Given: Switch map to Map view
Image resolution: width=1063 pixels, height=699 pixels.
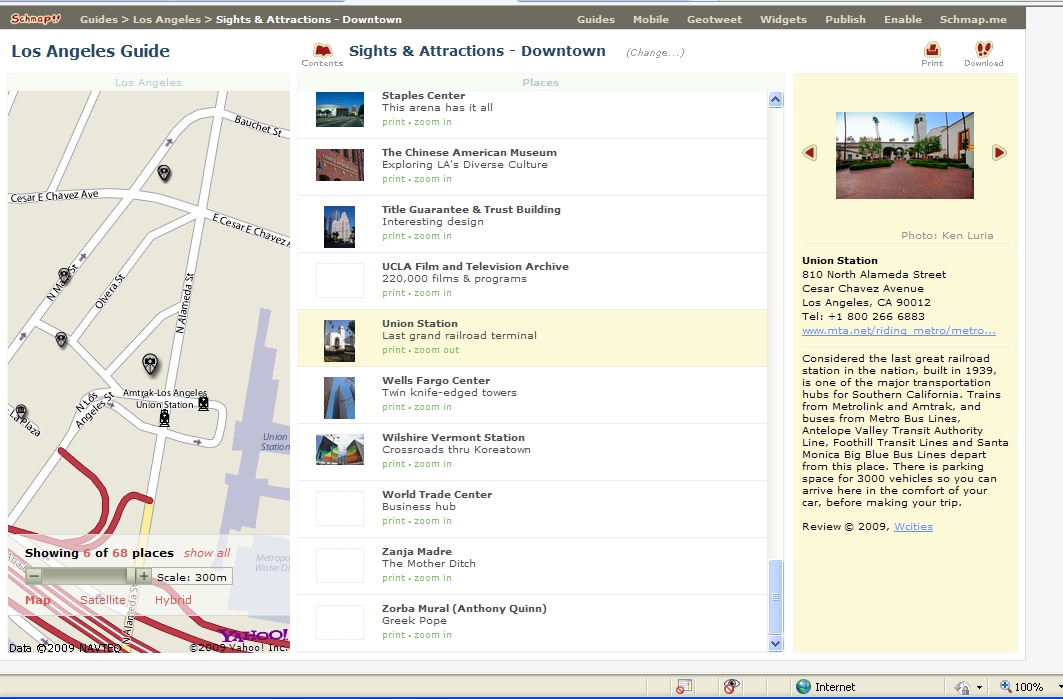Looking at the screenshot, I should pyautogui.click(x=38, y=599).
